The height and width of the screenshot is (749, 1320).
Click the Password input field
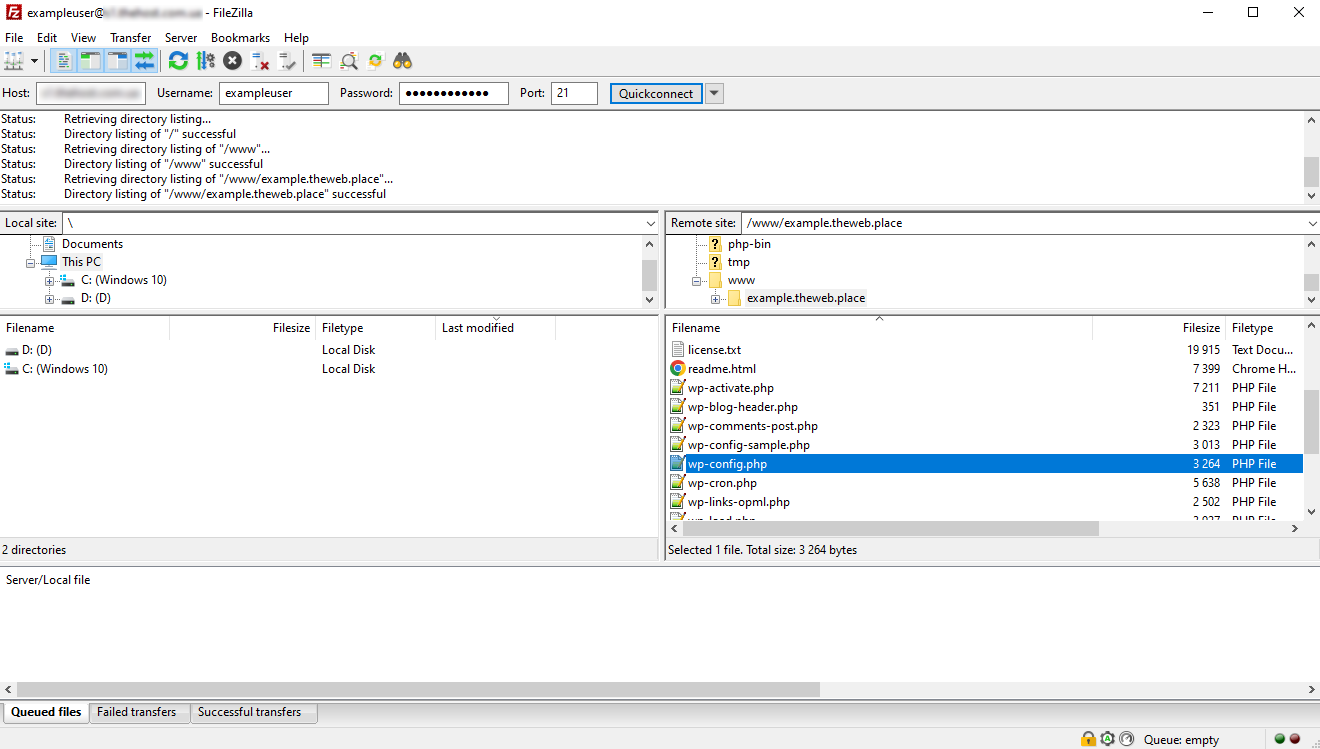coord(454,93)
